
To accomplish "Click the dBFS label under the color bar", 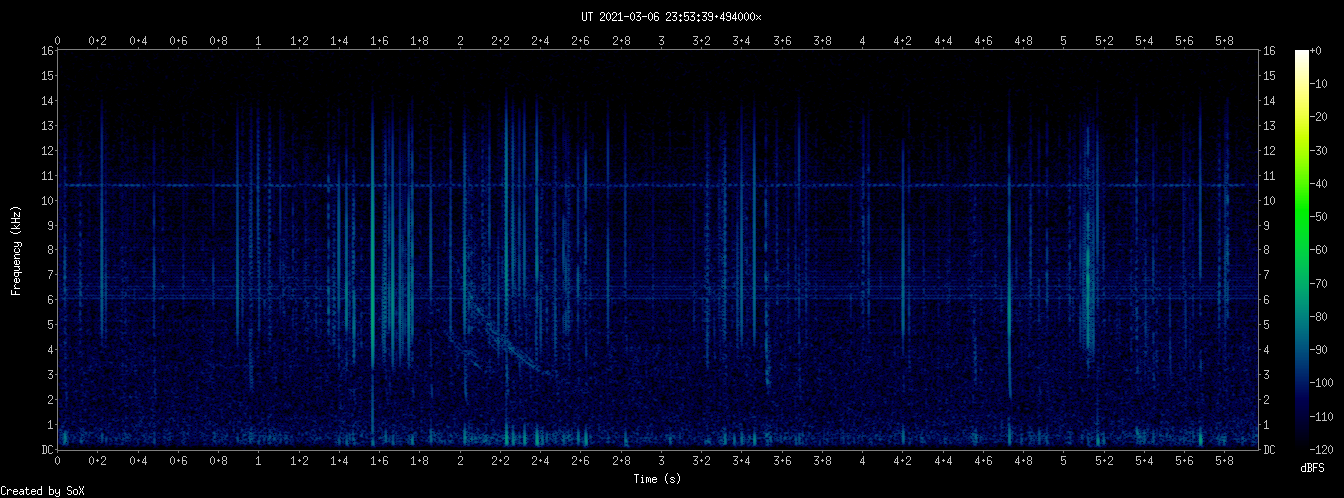I will tap(1313, 468).
